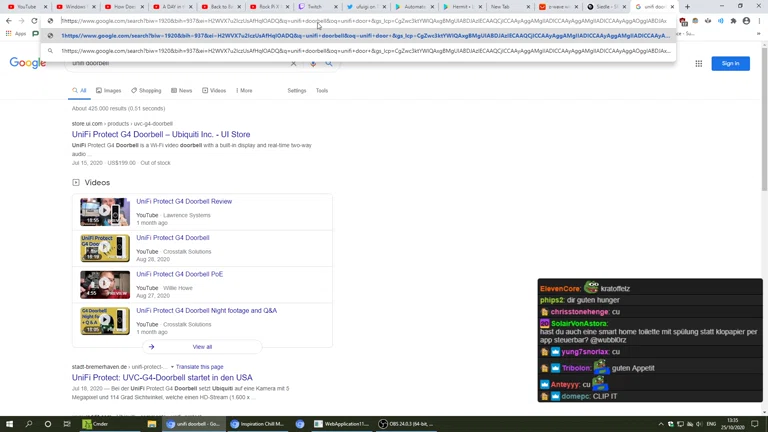The width and height of the screenshot is (768, 432).
Task: Click Translate this page link
Action: point(199,367)
